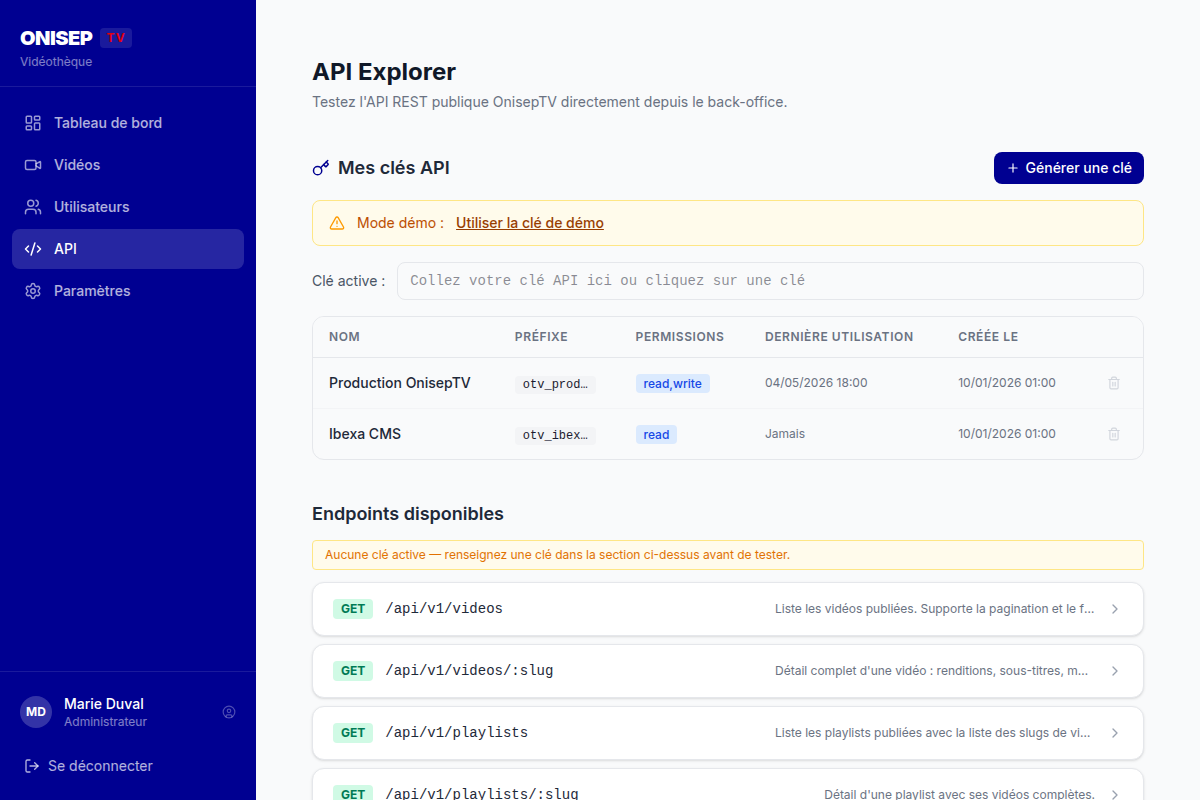Screen dimensions: 1200x800
Task: Click the MD avatar circle
Action: click(x=36, y=712)
